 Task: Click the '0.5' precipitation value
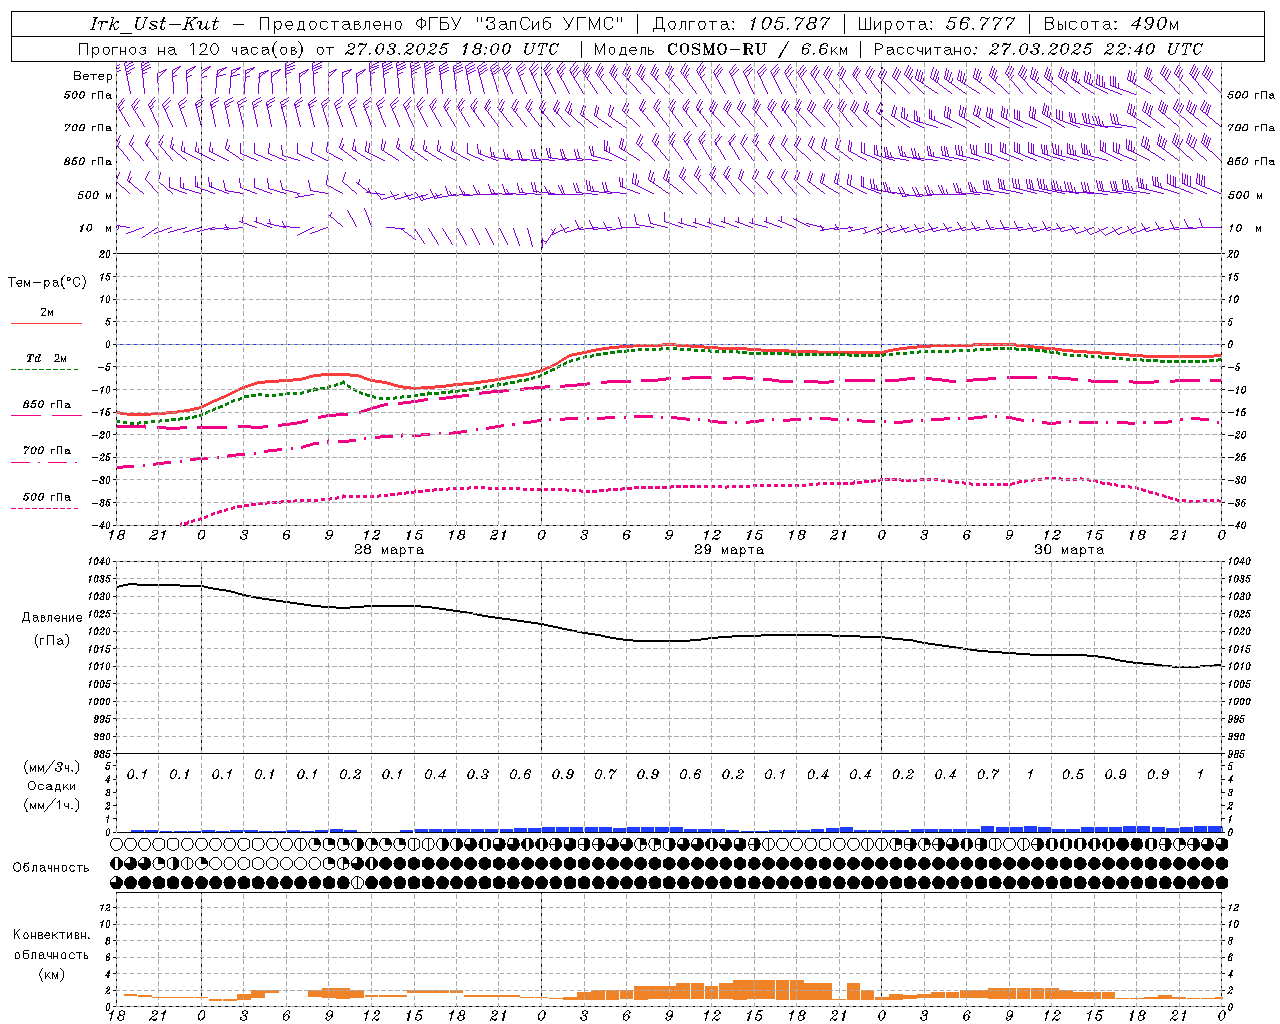[x=1073, y=775]
